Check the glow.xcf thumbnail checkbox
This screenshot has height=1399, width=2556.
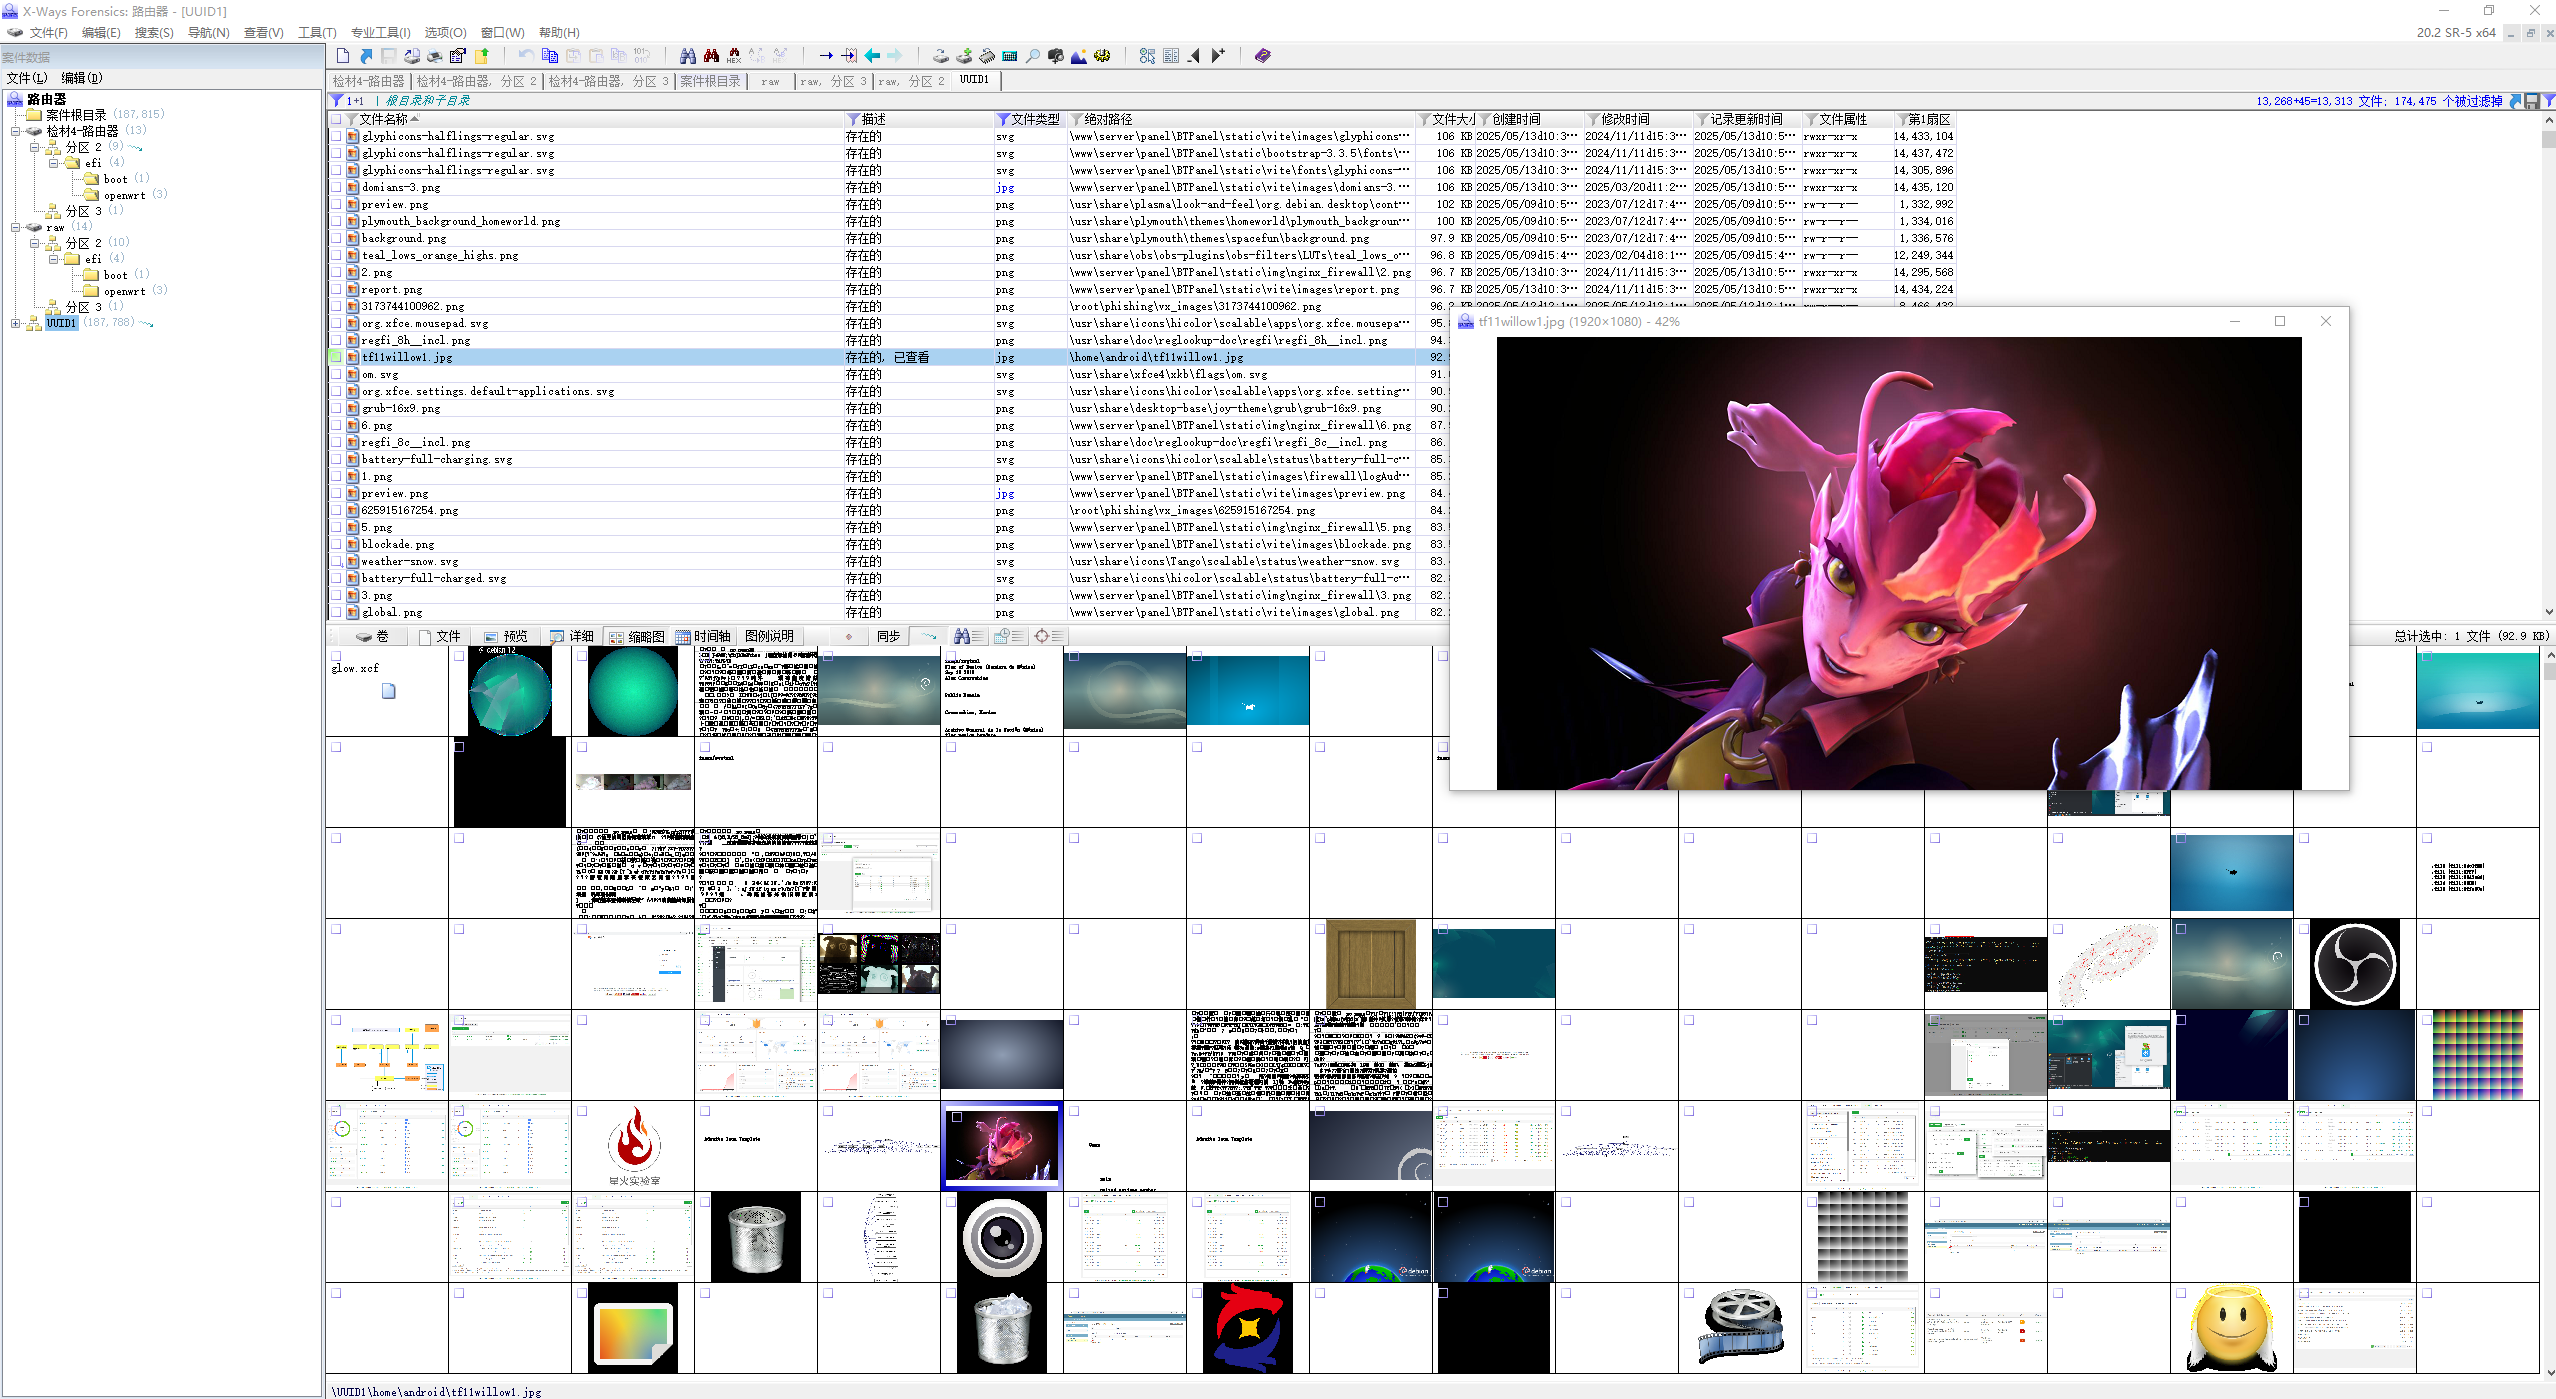click(336, 656)
